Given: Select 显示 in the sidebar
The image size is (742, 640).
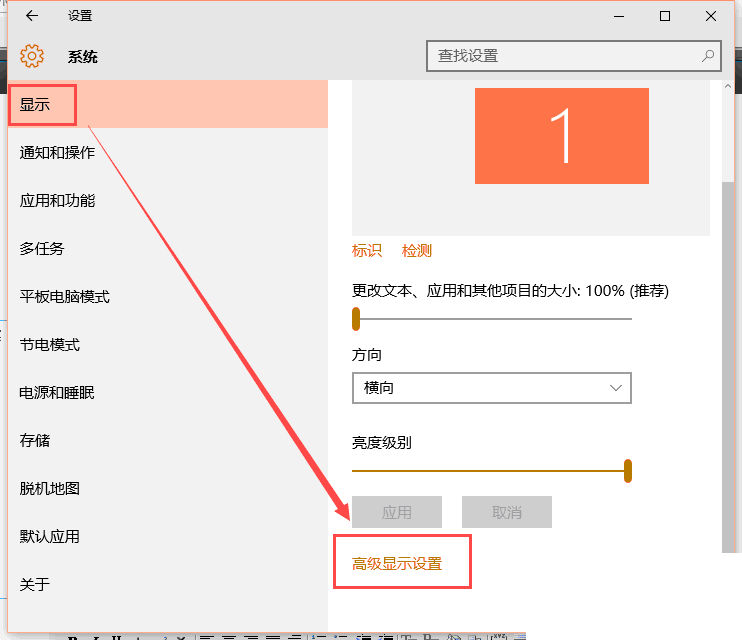Looking at the screenshot, I should click(x=36, y=104).
